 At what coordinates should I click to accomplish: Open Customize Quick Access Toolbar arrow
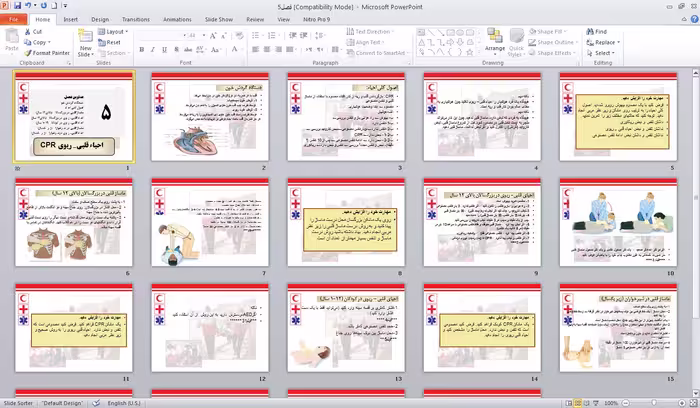(x=65, y=6)
